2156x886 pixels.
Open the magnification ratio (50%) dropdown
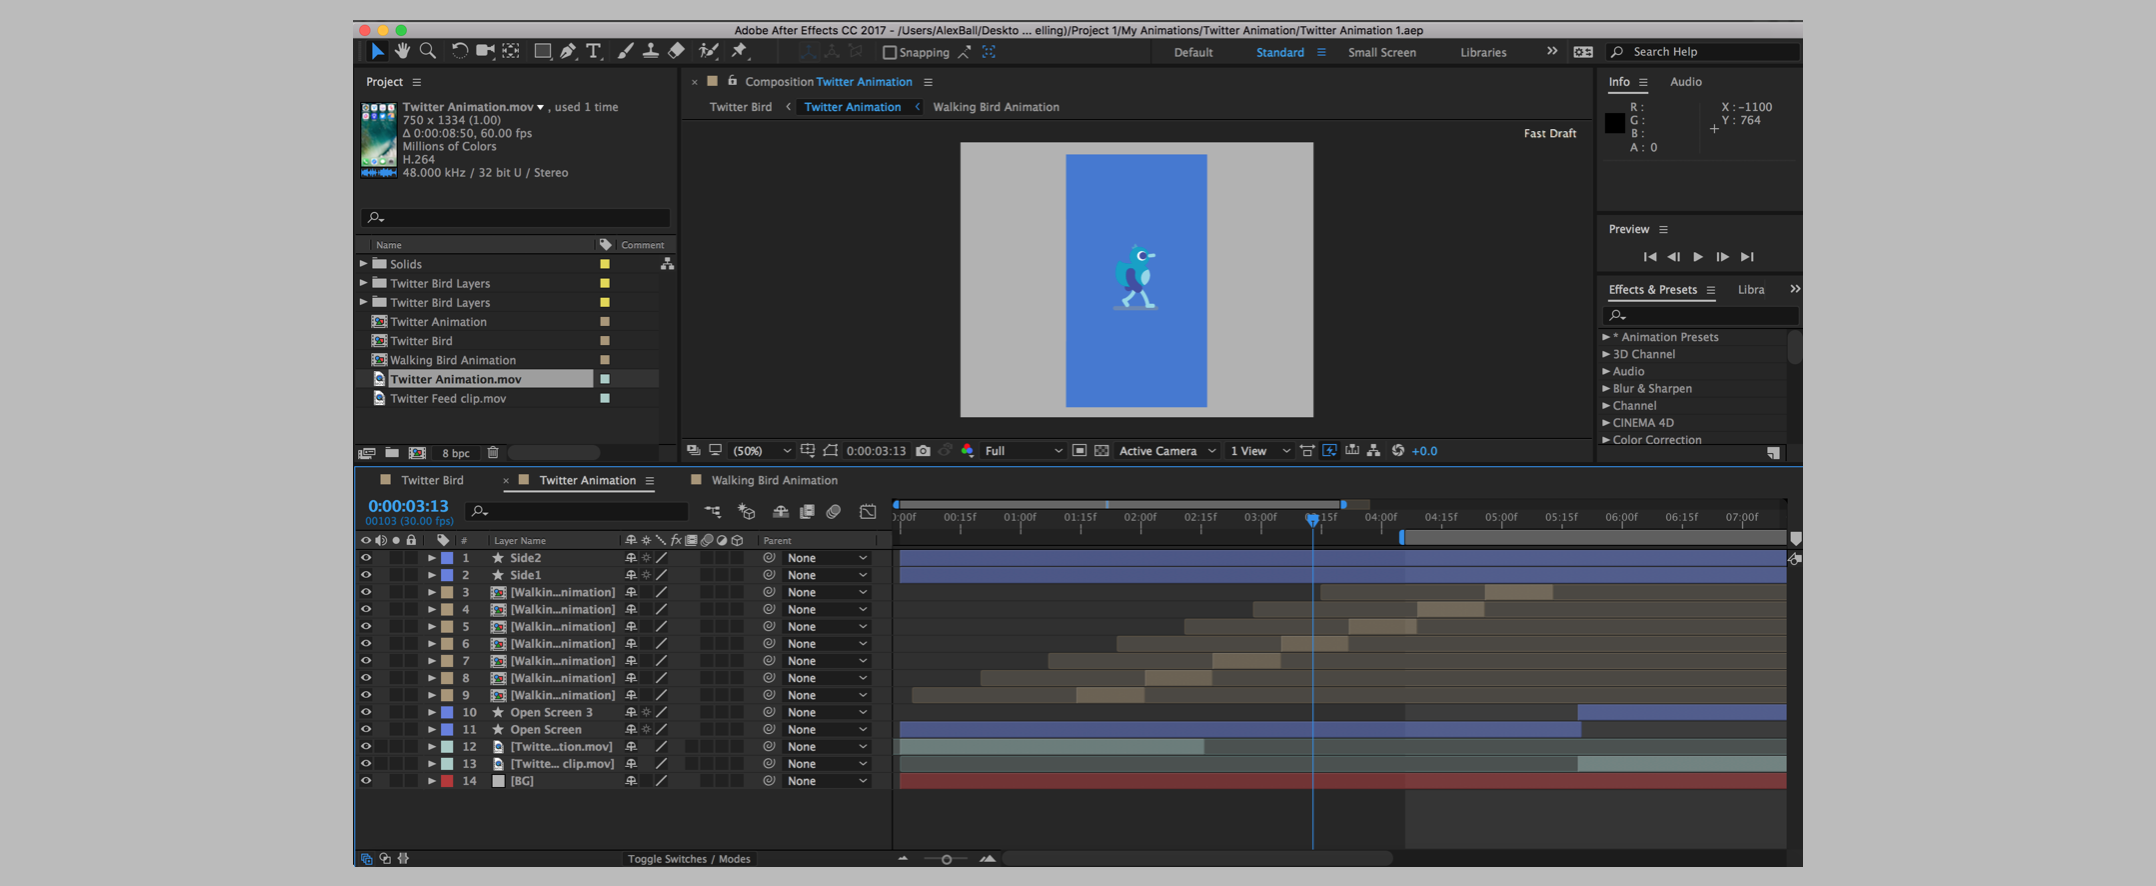[762, 451]
